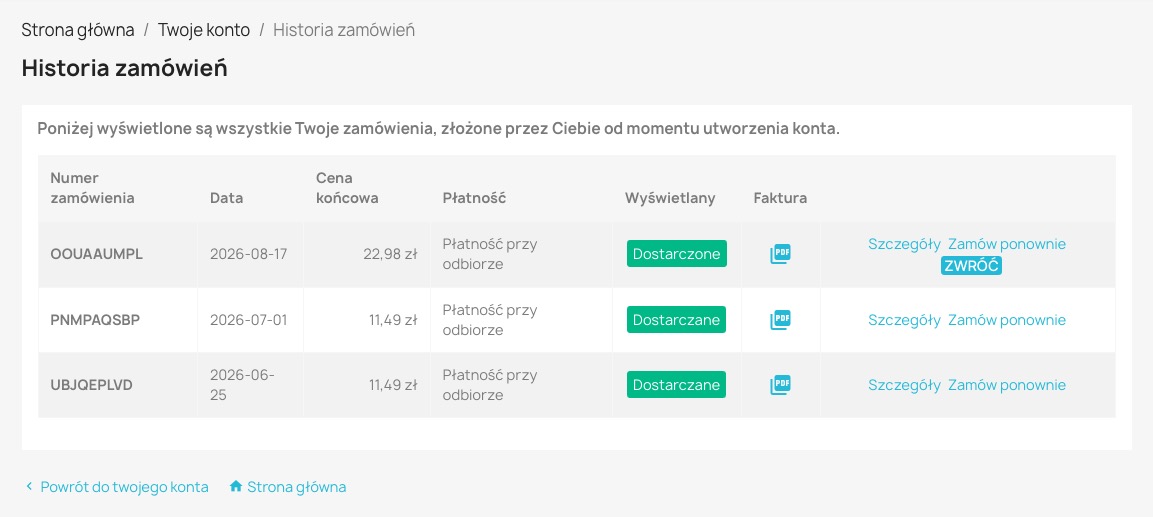Download PDF invoice for order OOUAAUMPL
The image size is (1153, 517).
[x=780, y=254]
